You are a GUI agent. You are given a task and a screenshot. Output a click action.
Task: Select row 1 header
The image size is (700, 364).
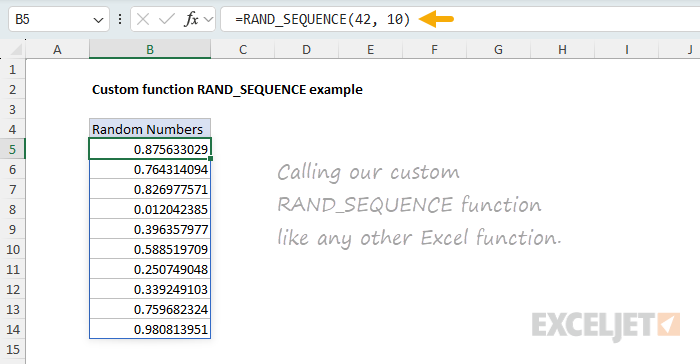(12, 69)
